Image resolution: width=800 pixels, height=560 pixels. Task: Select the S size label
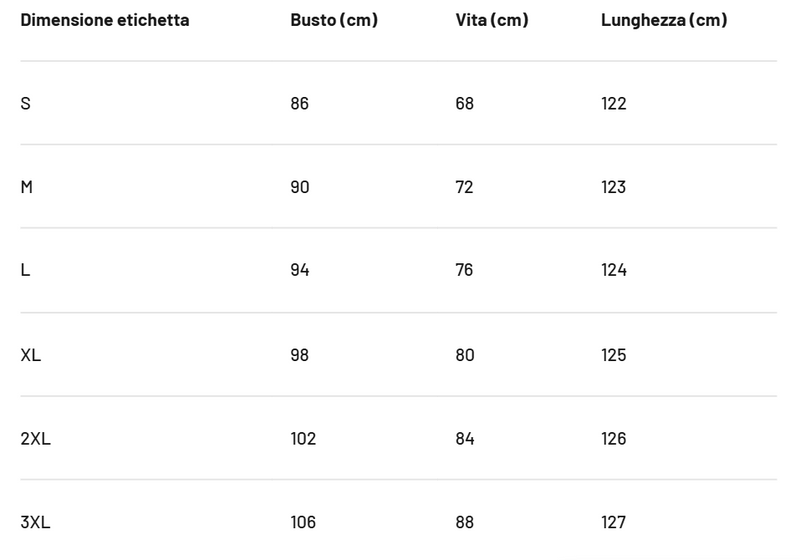(x=26, y=104)
